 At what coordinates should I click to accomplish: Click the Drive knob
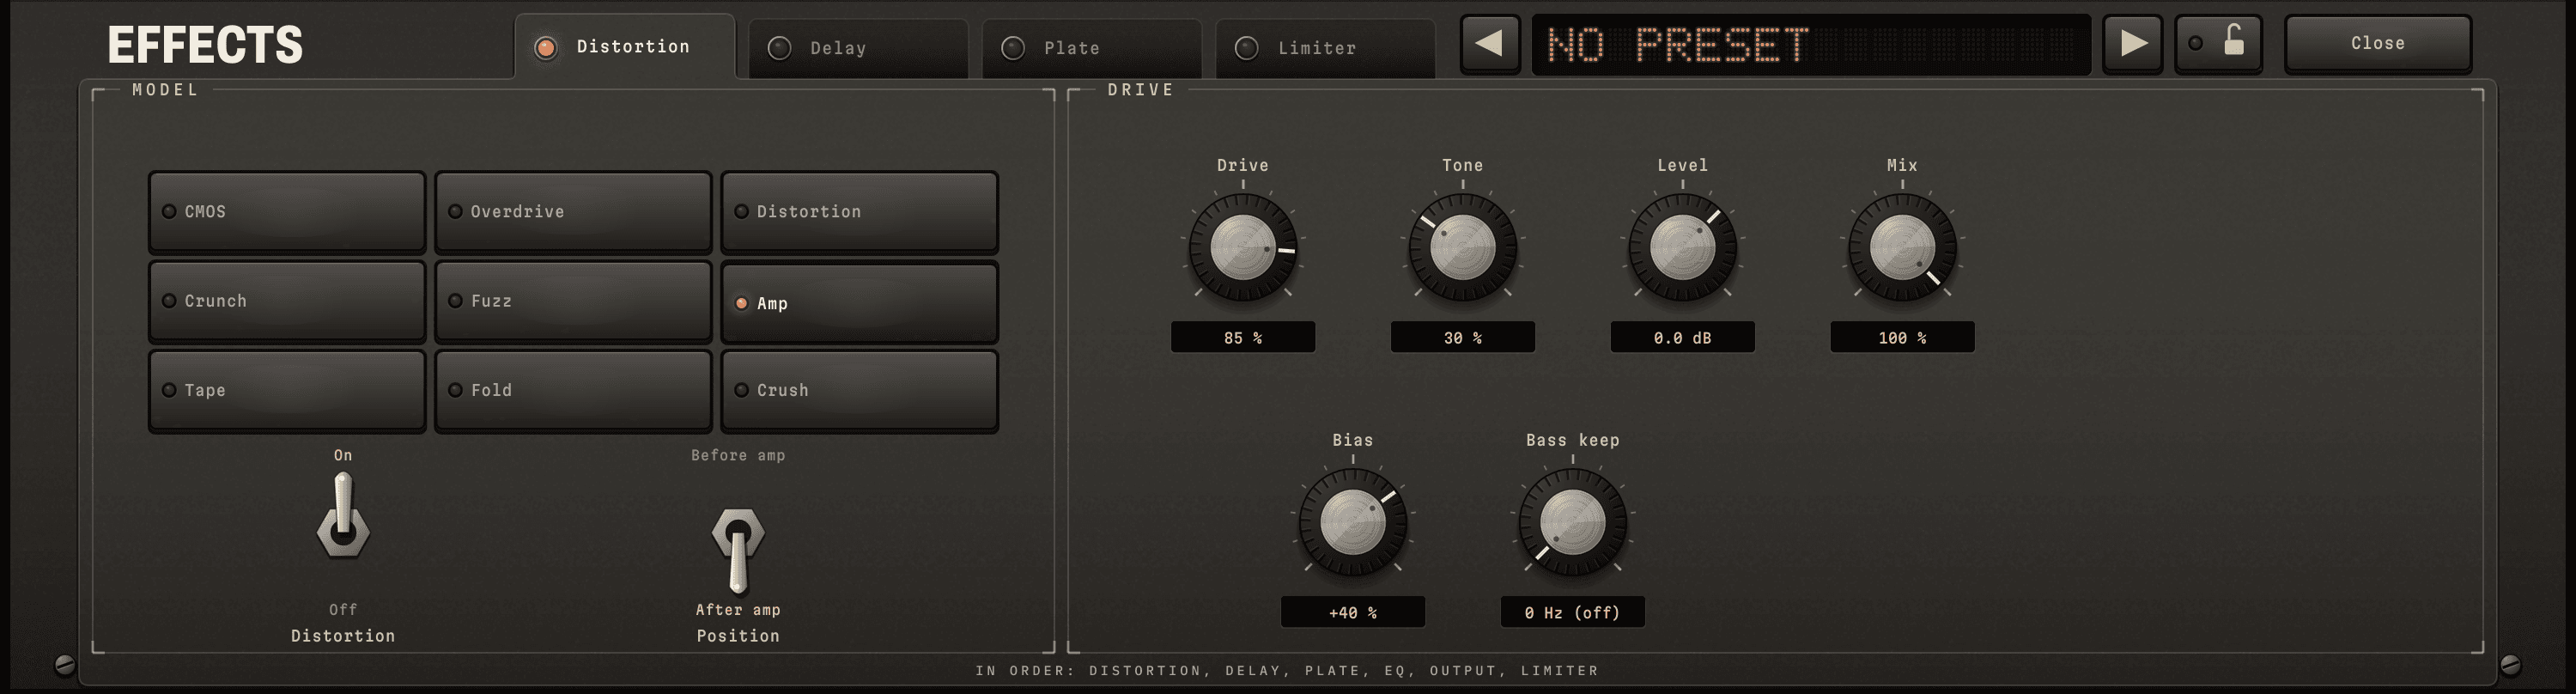[x=1243, y=248]
